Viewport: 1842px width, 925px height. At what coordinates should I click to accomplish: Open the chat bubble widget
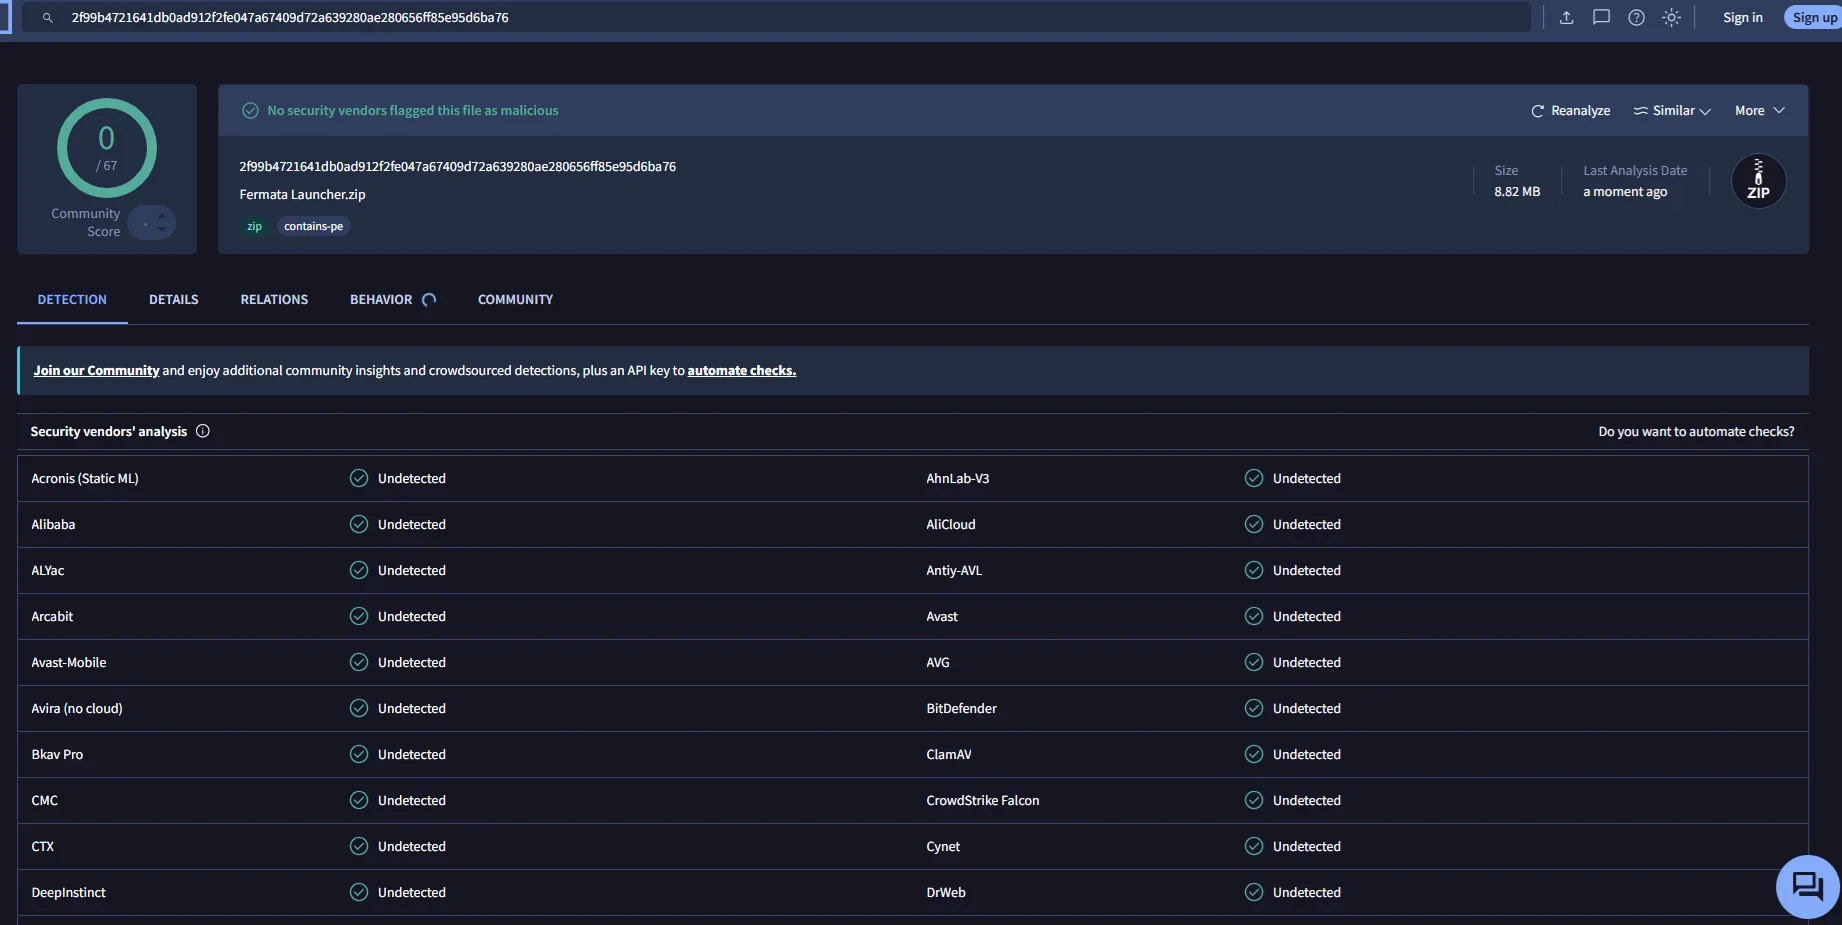(x=1808, y=886)
